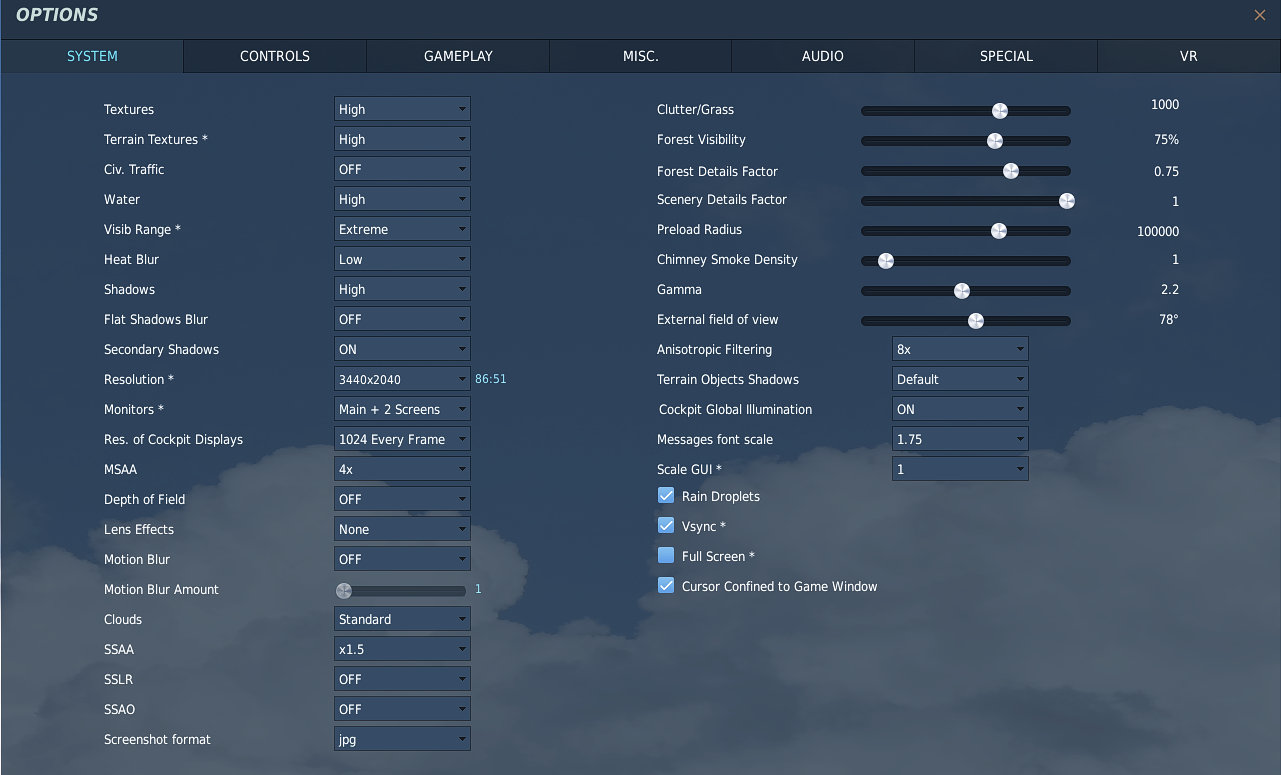This screenshot has width=1281, height=775.
Task: Click the Forest Visibility value 75%
Action: [1166, 140]
